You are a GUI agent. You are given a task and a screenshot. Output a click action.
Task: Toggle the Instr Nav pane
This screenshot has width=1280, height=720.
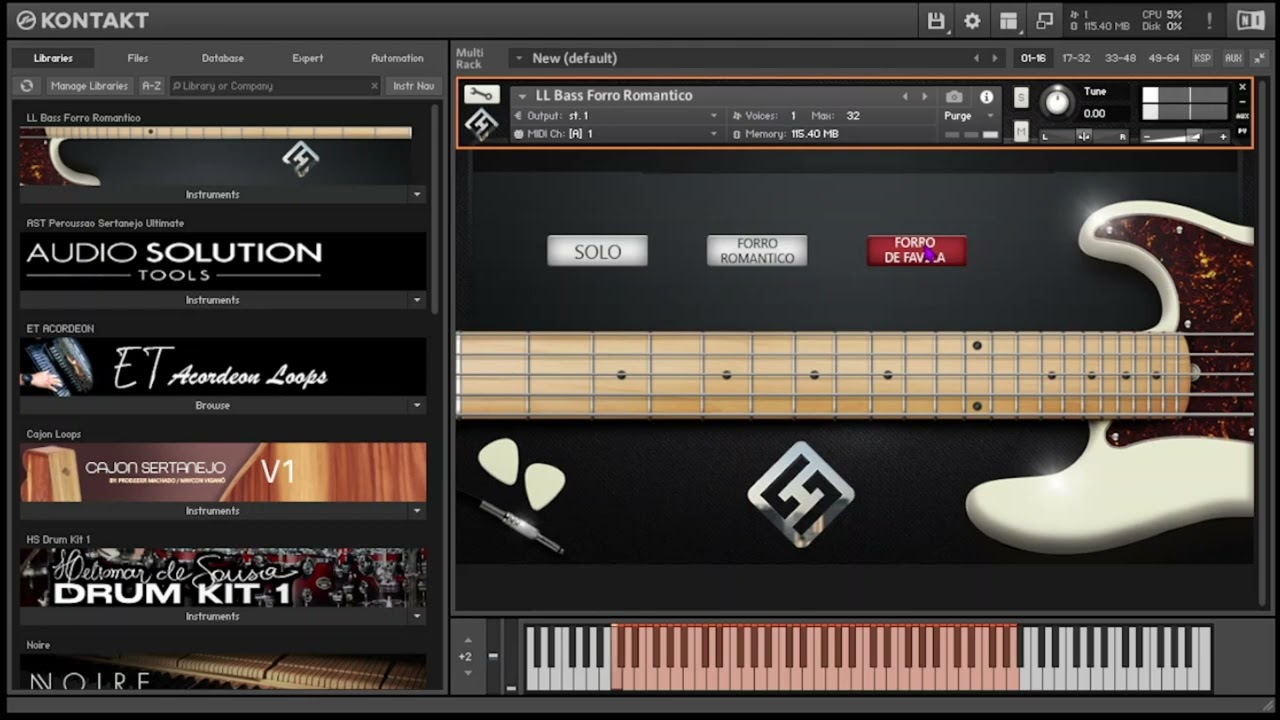[x=413, y=86]
